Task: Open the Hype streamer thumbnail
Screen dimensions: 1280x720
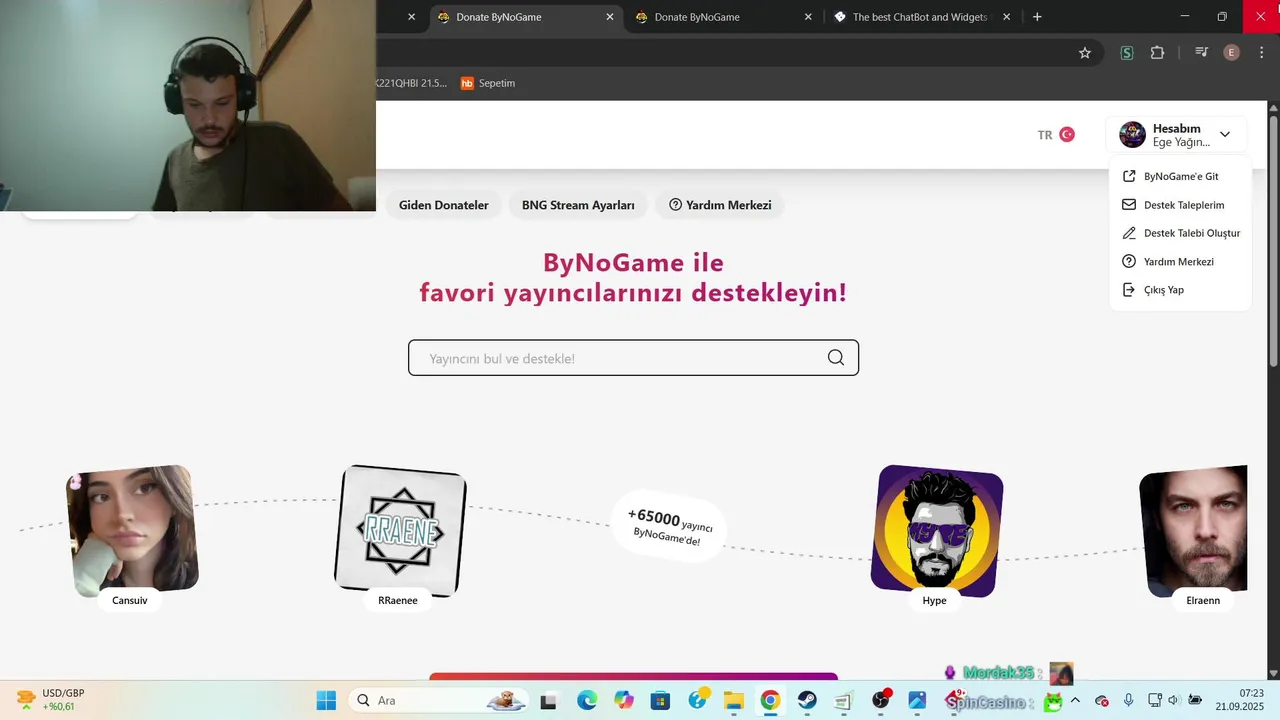Action: (x=936, y=531)
